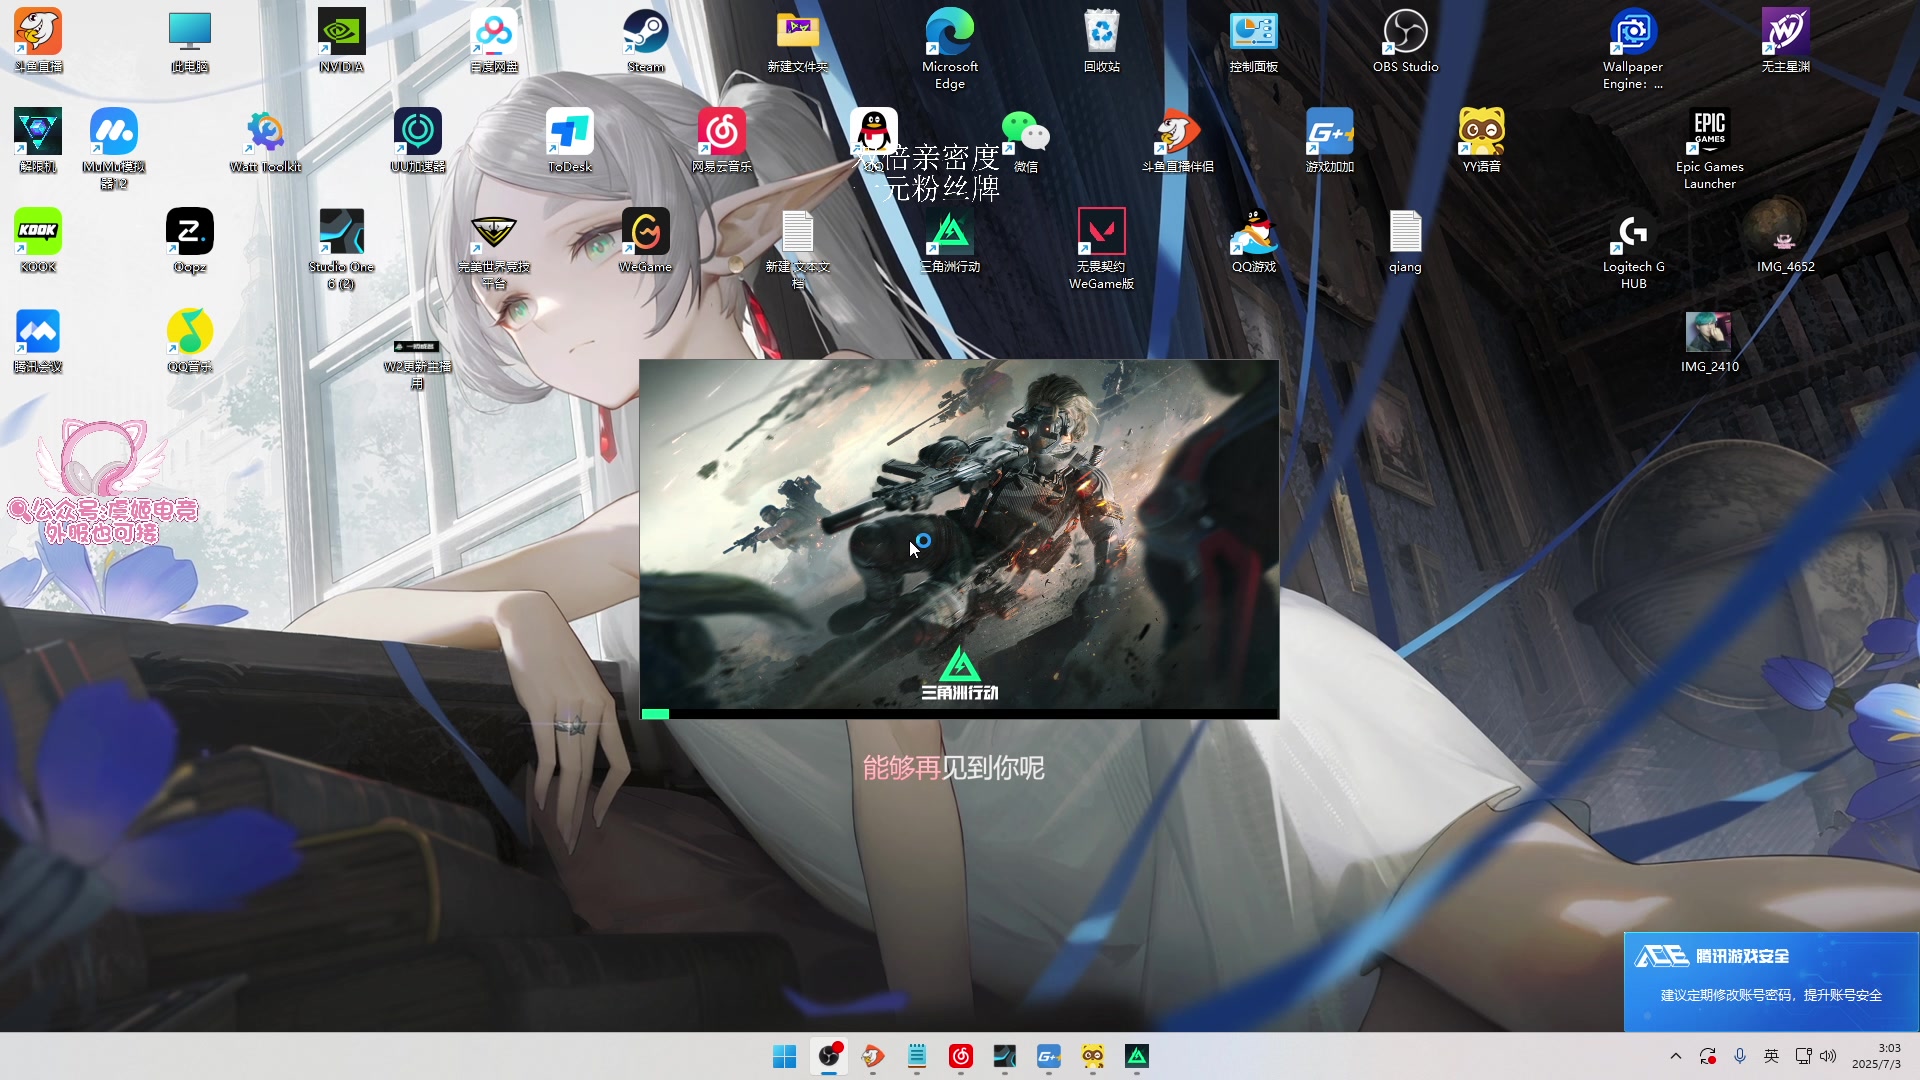Launch the OBS Studio shortcut
Viewport: 1920px width, 1080px height.
click(x=1406, y=40)
